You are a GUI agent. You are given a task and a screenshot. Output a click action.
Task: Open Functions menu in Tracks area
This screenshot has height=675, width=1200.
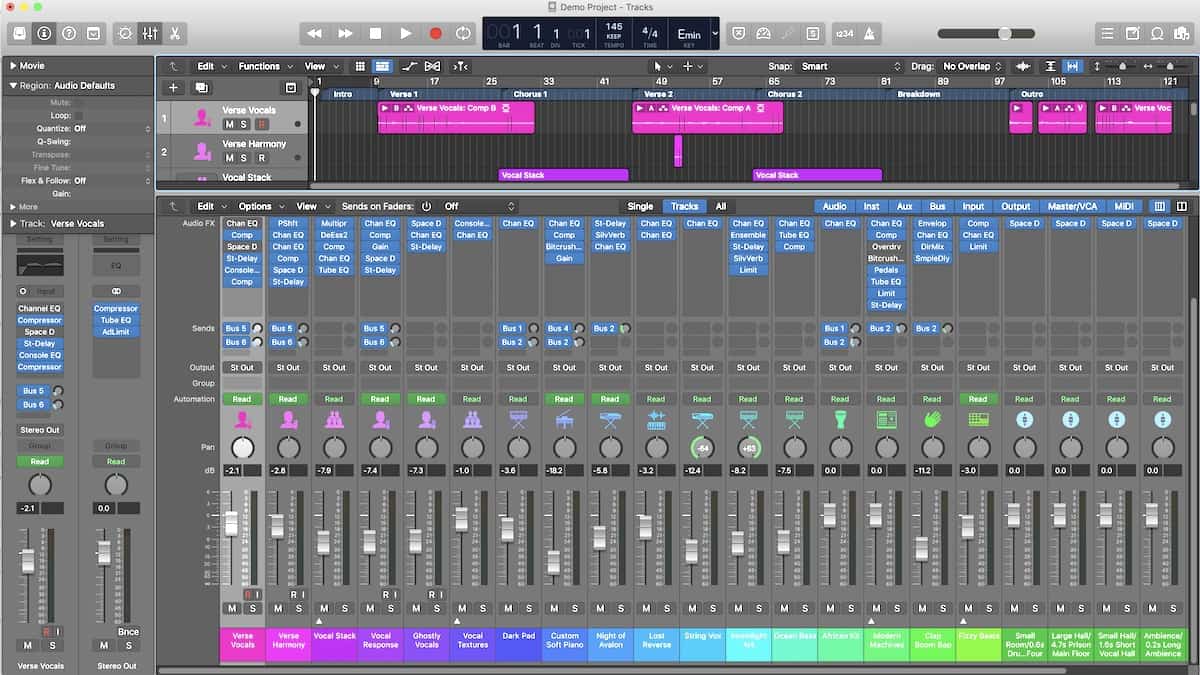[263, 66]
